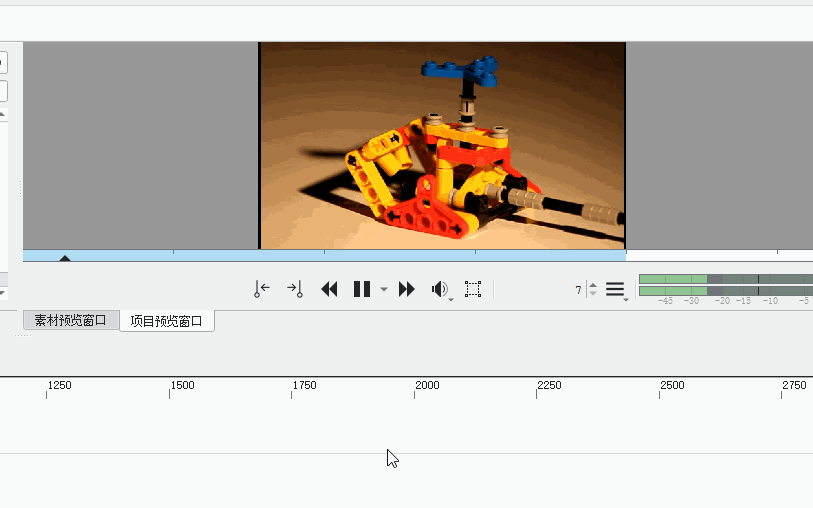
Task: Fast forward the preview playback
Action: (x=406, y=289)
